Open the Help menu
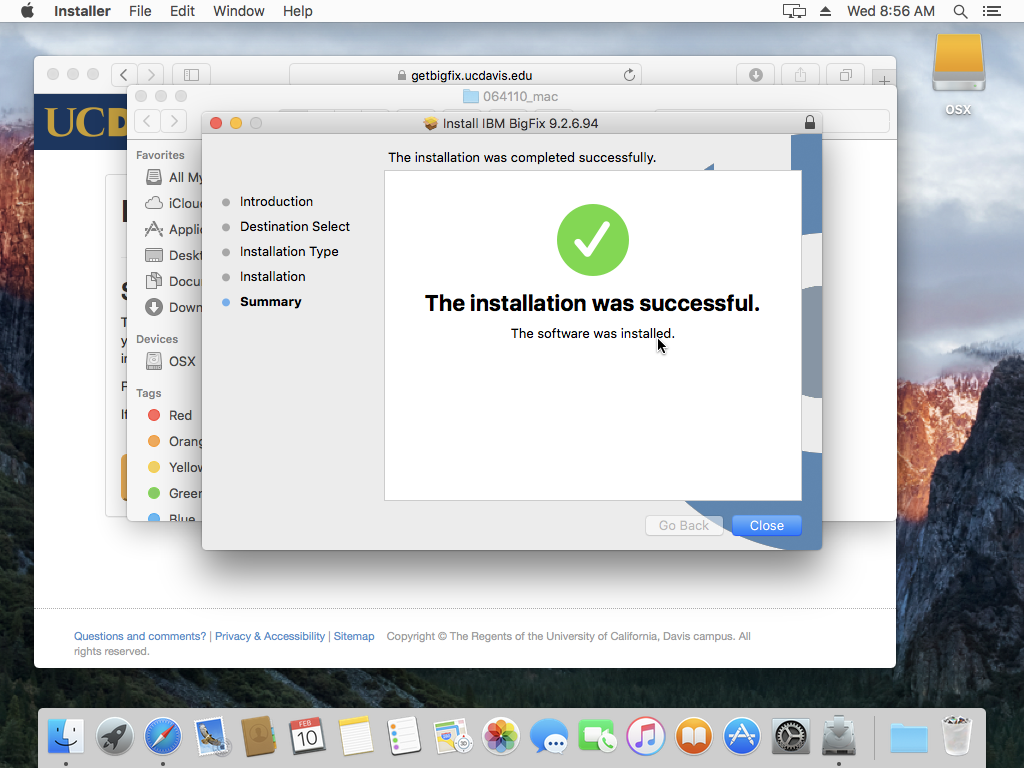 [298, 11]
